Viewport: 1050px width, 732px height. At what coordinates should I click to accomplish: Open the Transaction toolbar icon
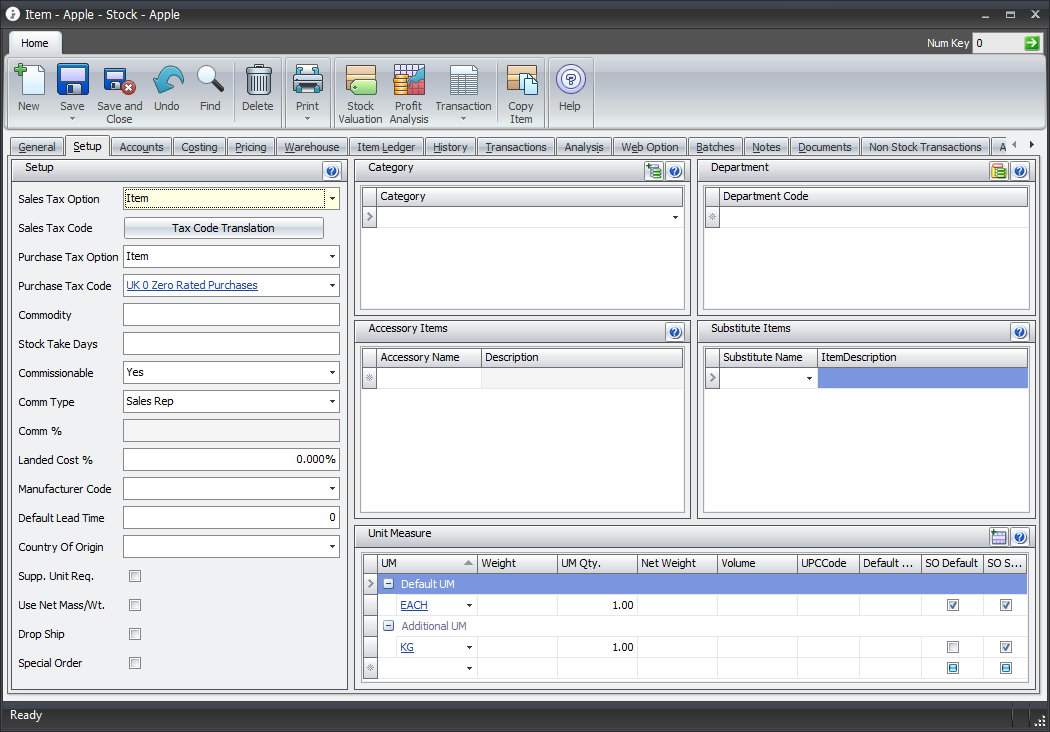click(463, 82)
